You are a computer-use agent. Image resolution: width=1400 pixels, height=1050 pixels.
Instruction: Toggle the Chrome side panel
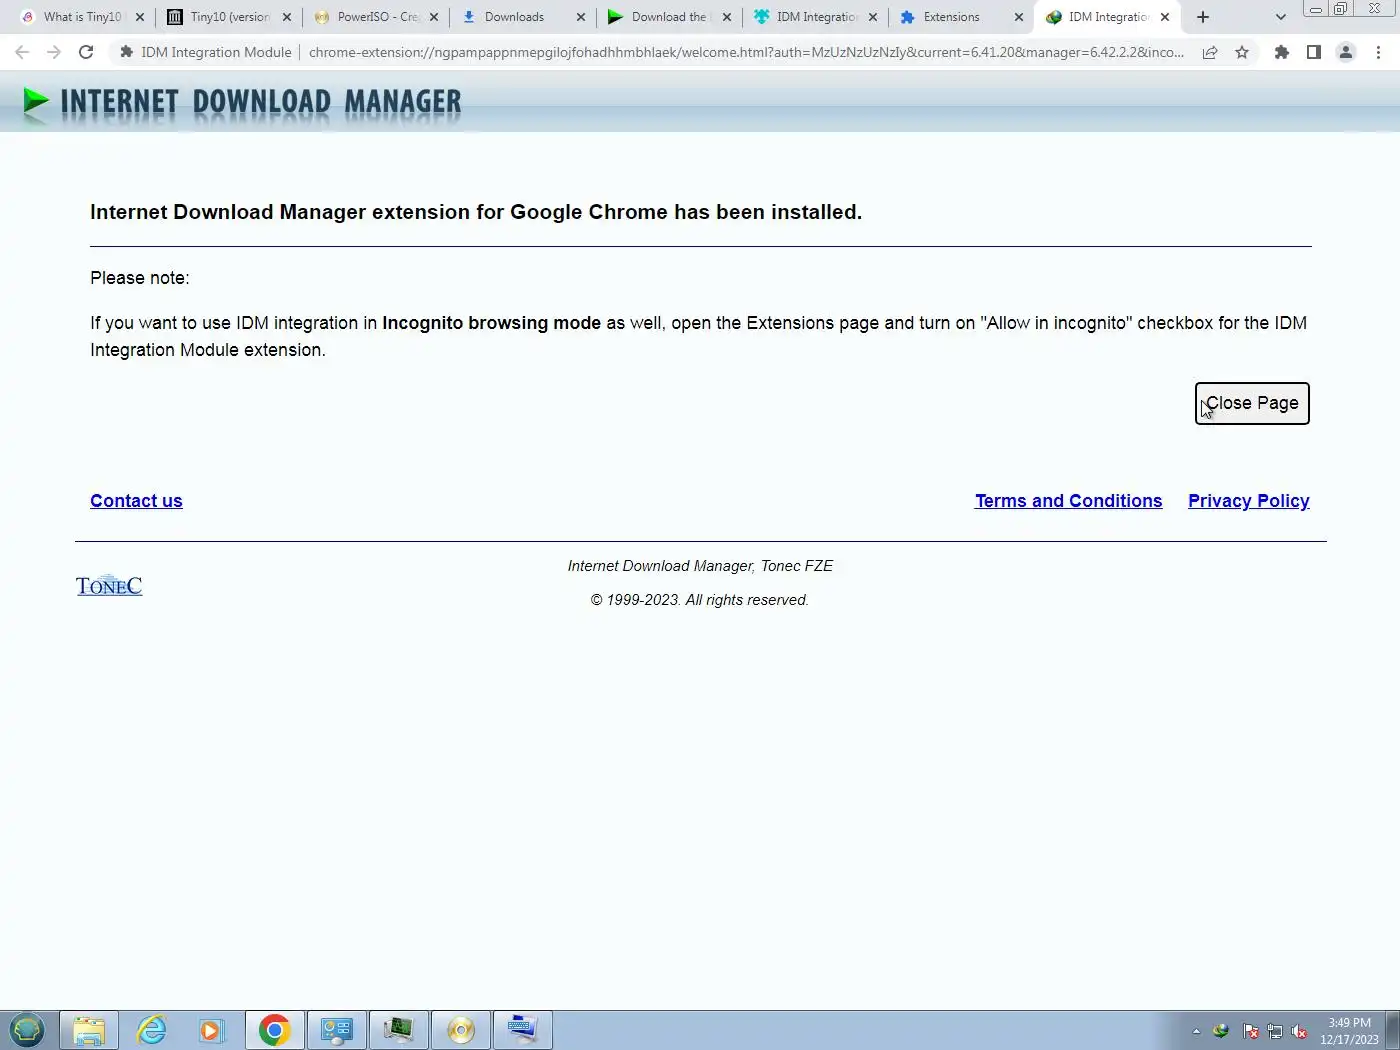click(1314, 52)
